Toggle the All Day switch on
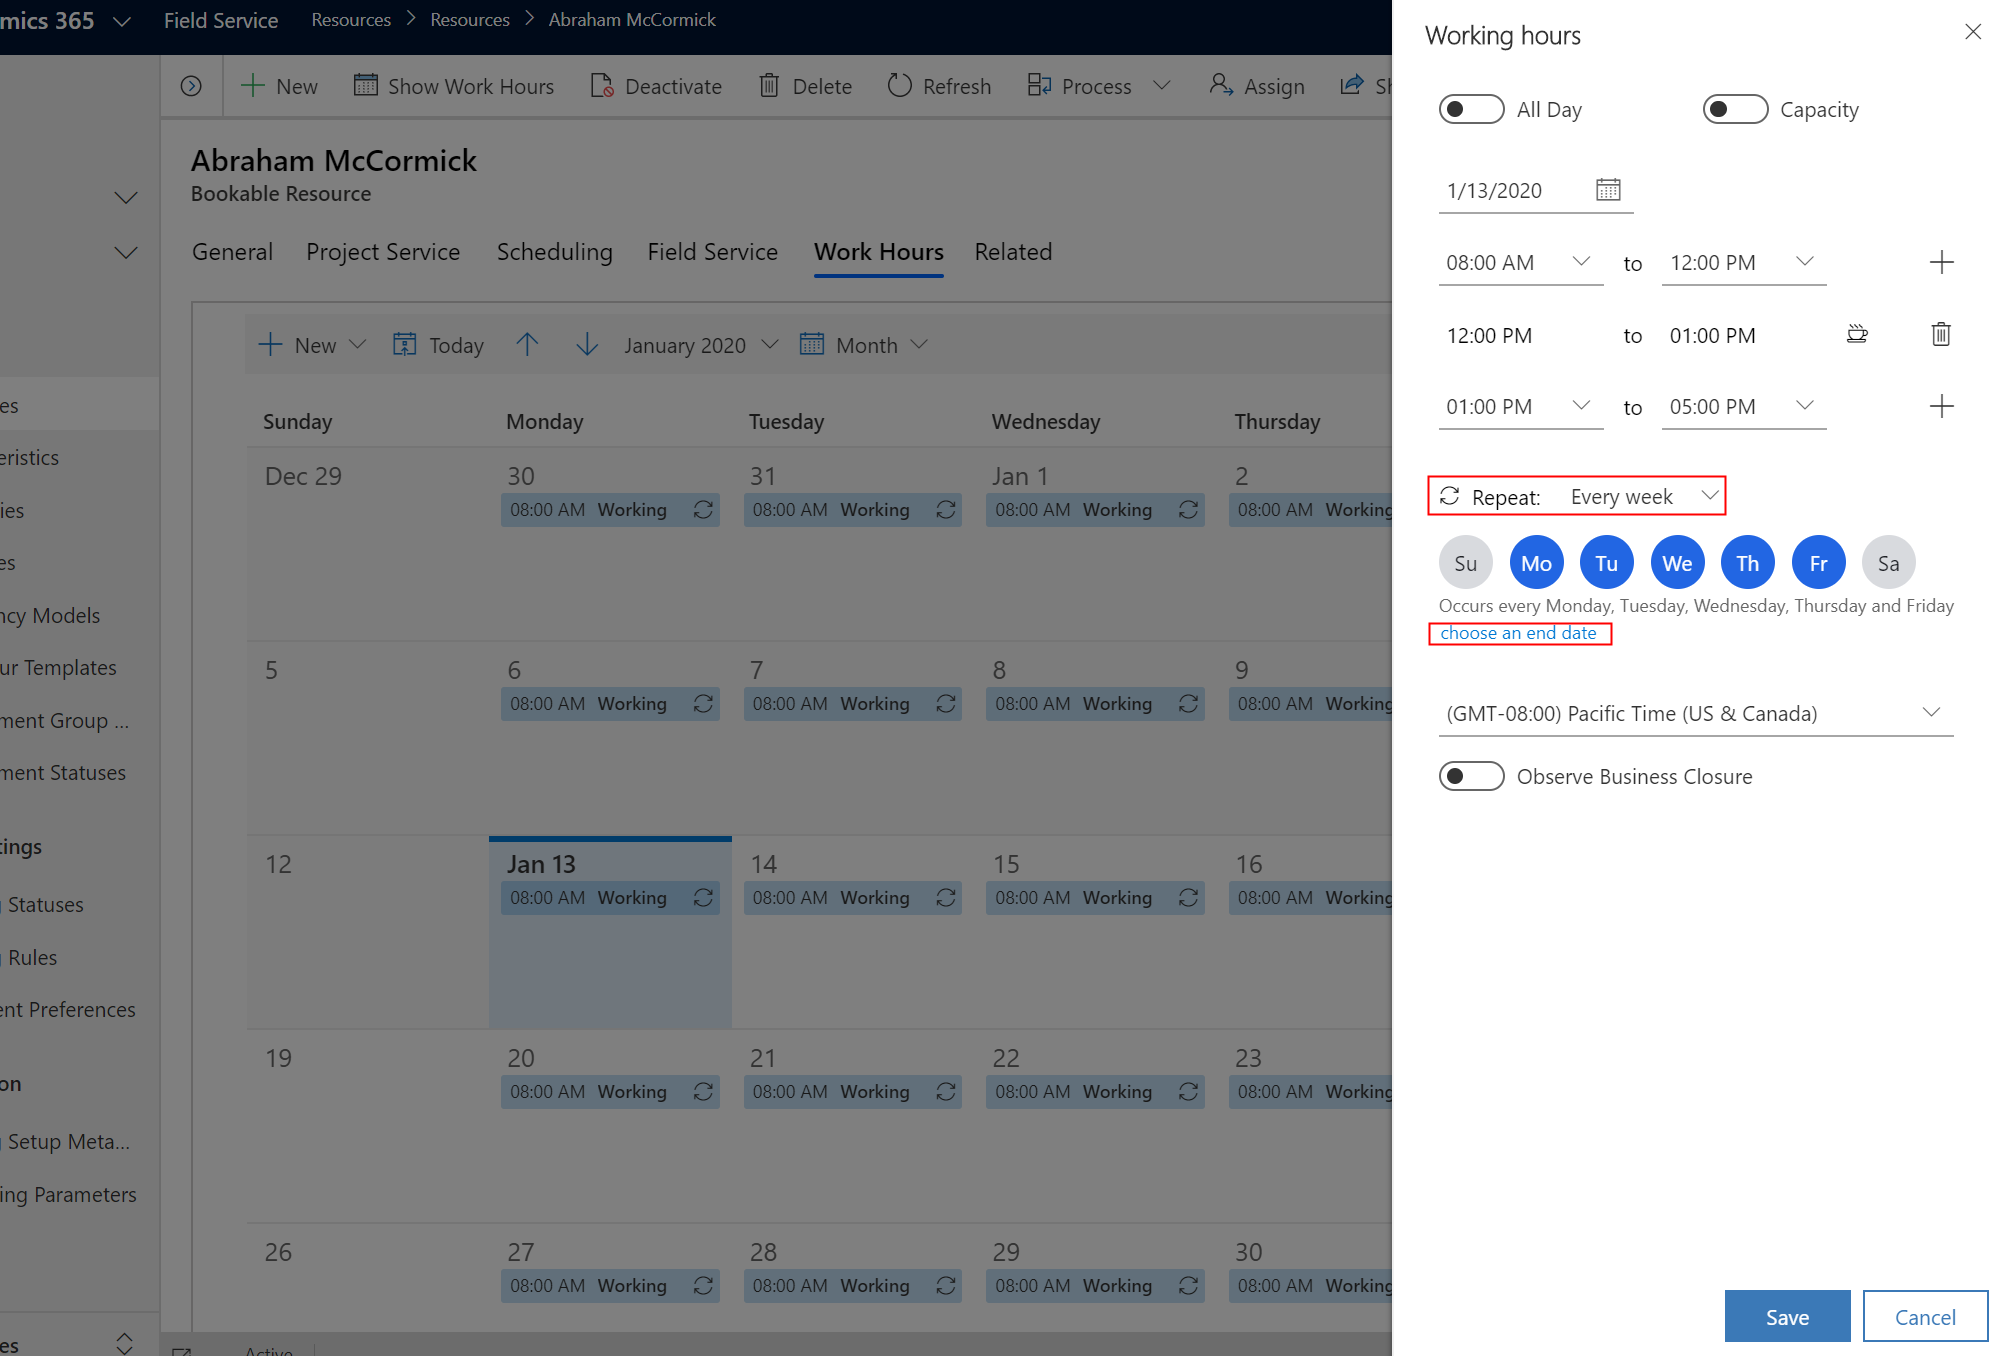Image resolution: width=2014 pixels, height=1356 pixels. (1469, 107)
